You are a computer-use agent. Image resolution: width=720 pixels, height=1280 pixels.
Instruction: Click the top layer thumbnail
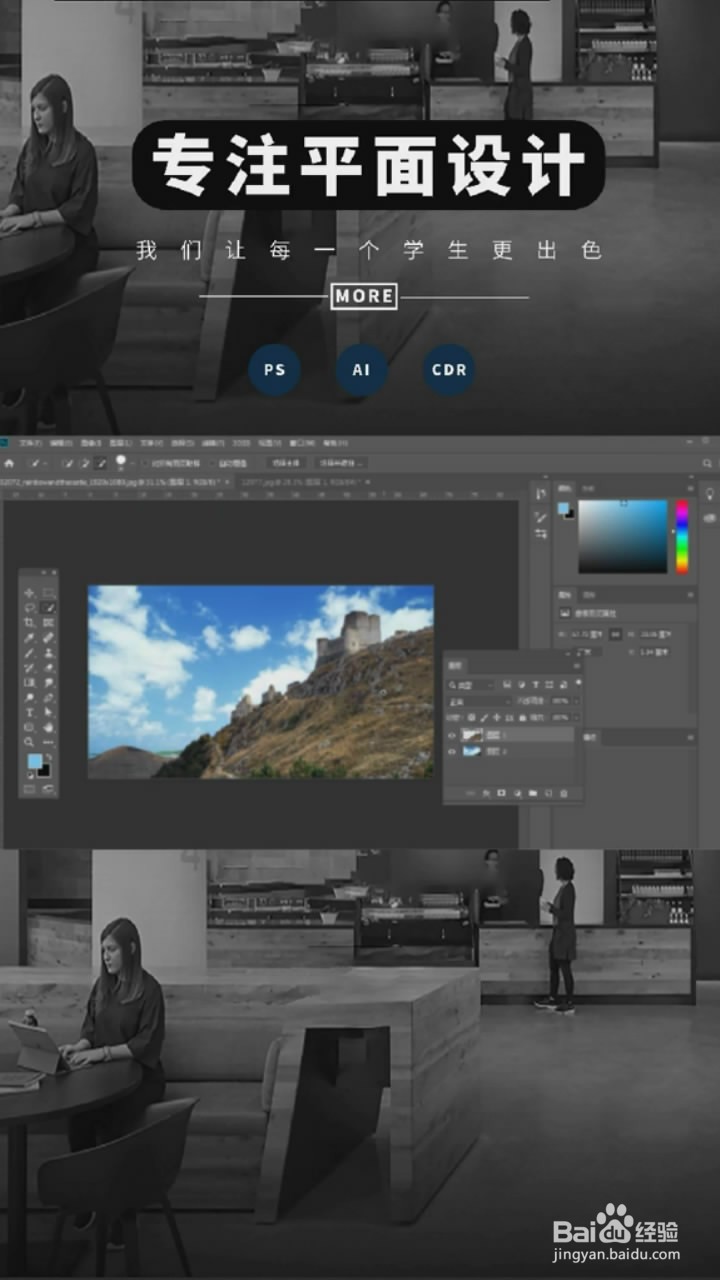point(472,735)
